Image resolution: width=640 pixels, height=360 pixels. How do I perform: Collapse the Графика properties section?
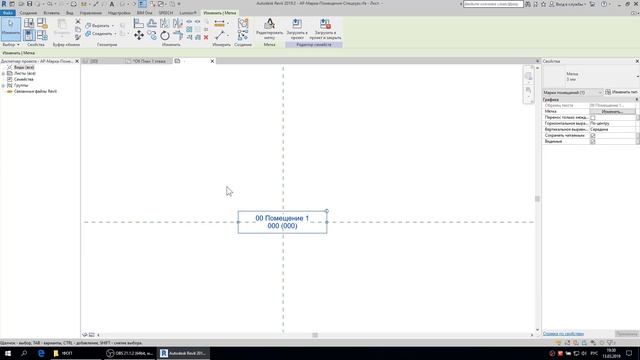click(636, 100)
